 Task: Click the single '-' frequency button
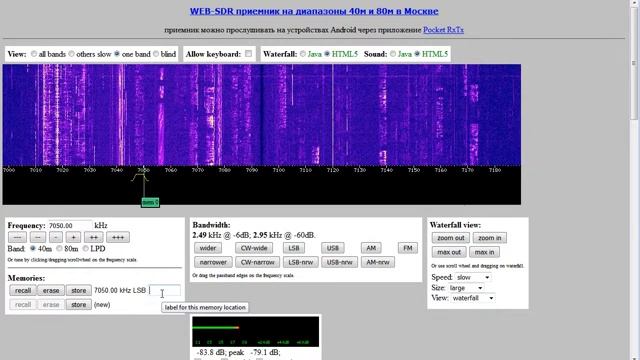point(56,237)
